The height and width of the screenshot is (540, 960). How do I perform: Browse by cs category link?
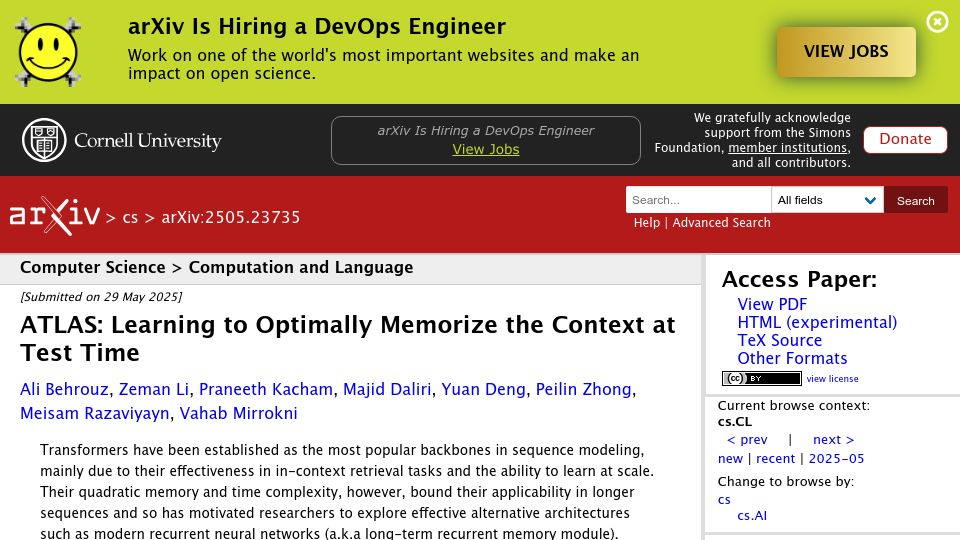724,500
